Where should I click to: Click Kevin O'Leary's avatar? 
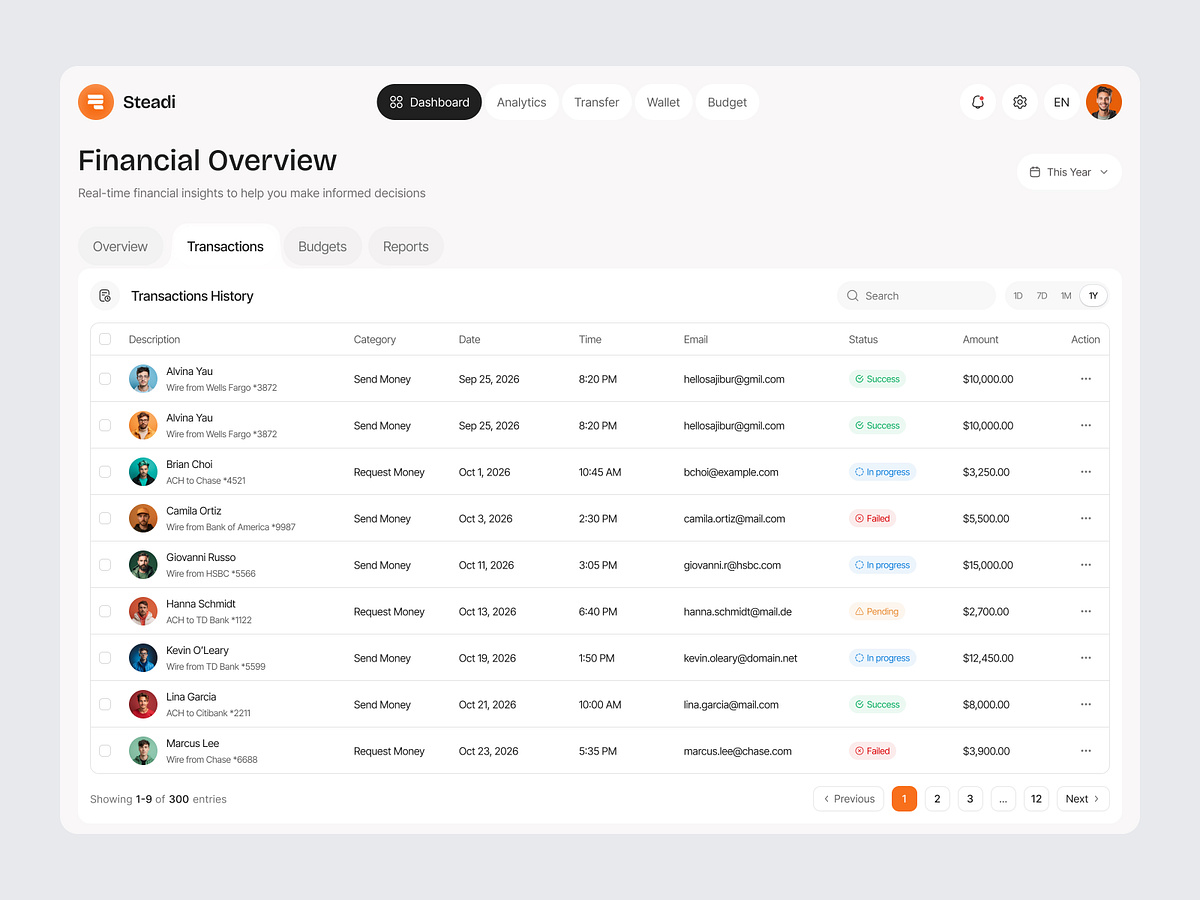tap(143, 658)
